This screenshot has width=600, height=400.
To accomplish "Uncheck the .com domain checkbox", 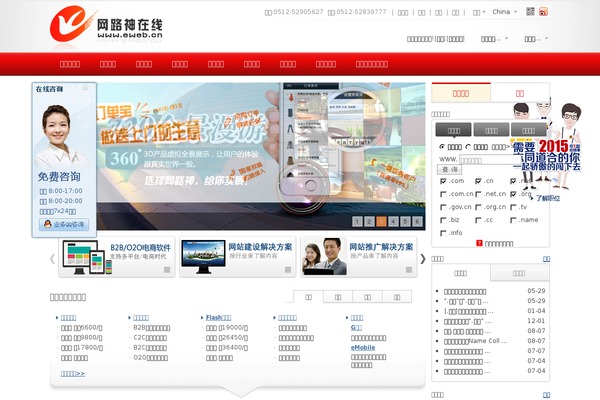I will [x=443, y=181].
